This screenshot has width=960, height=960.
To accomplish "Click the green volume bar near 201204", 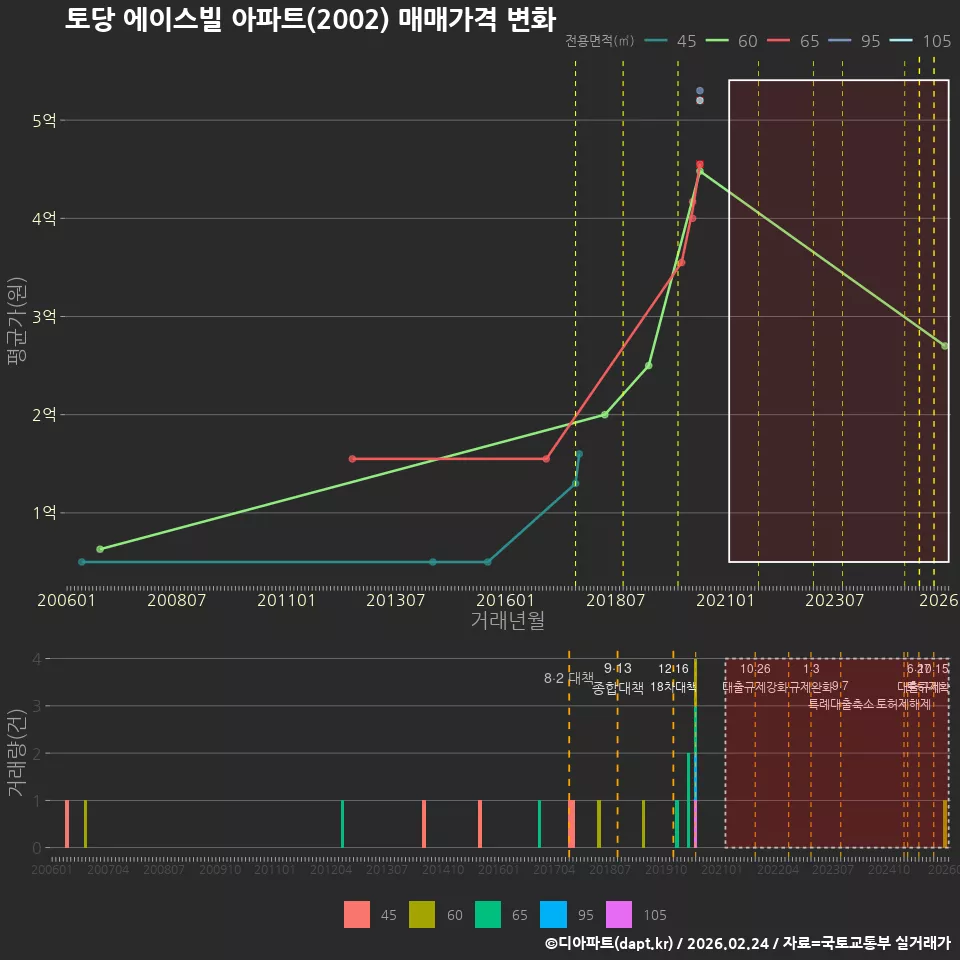I will [342, 824].
